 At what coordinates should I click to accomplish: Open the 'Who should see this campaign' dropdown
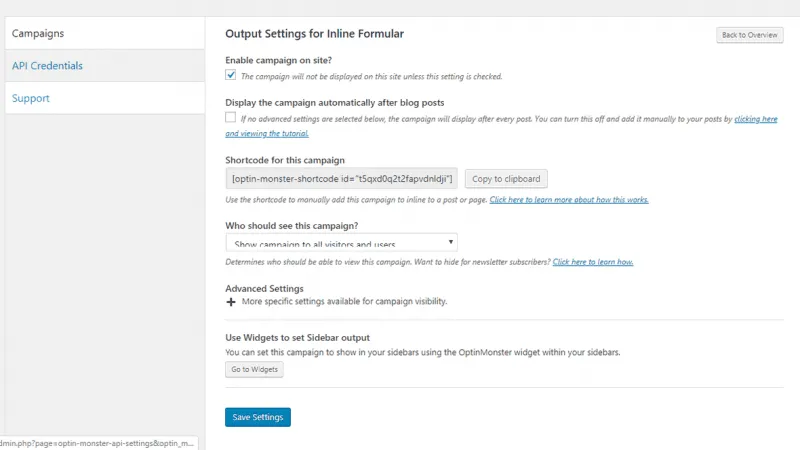(341, 242)
